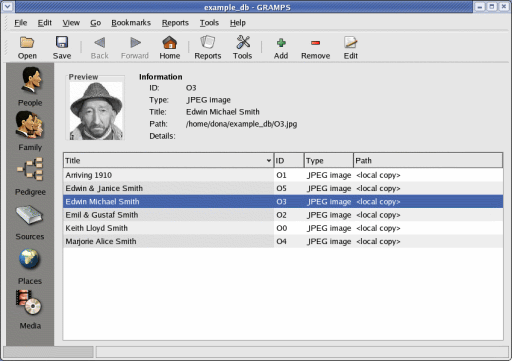Open the Reports toolbar button
The height and width of the screenshot is (361, 512).
pyautogui.click(x=208, y=48)
